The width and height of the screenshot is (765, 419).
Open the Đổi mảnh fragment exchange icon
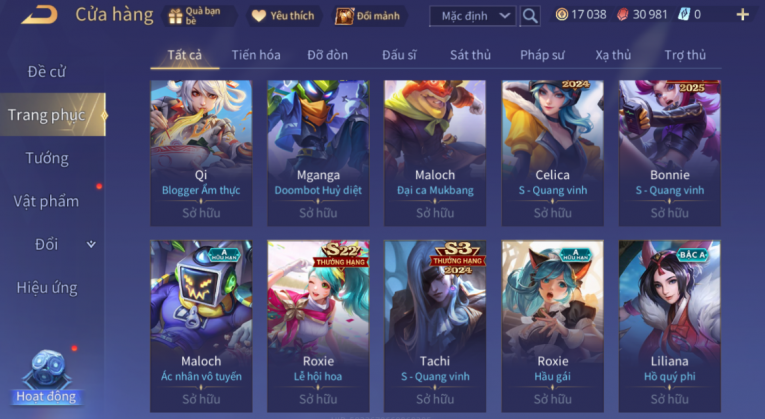click(x=344, y=16)
